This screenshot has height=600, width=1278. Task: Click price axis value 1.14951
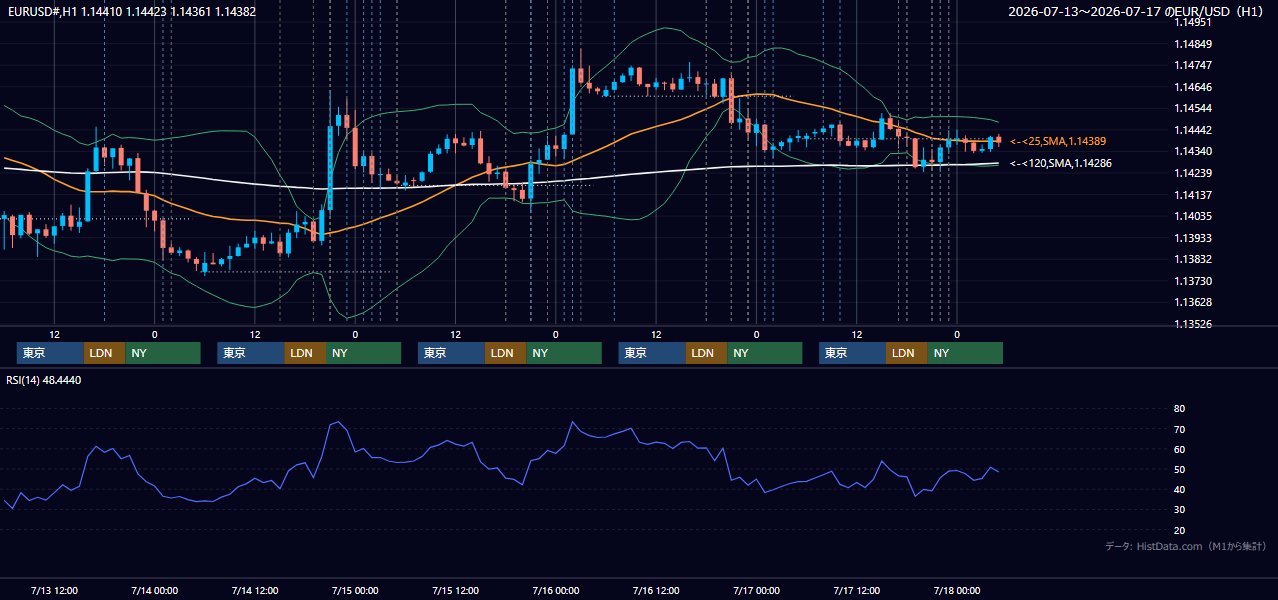pyautogui.click(x=1194, y=23)
